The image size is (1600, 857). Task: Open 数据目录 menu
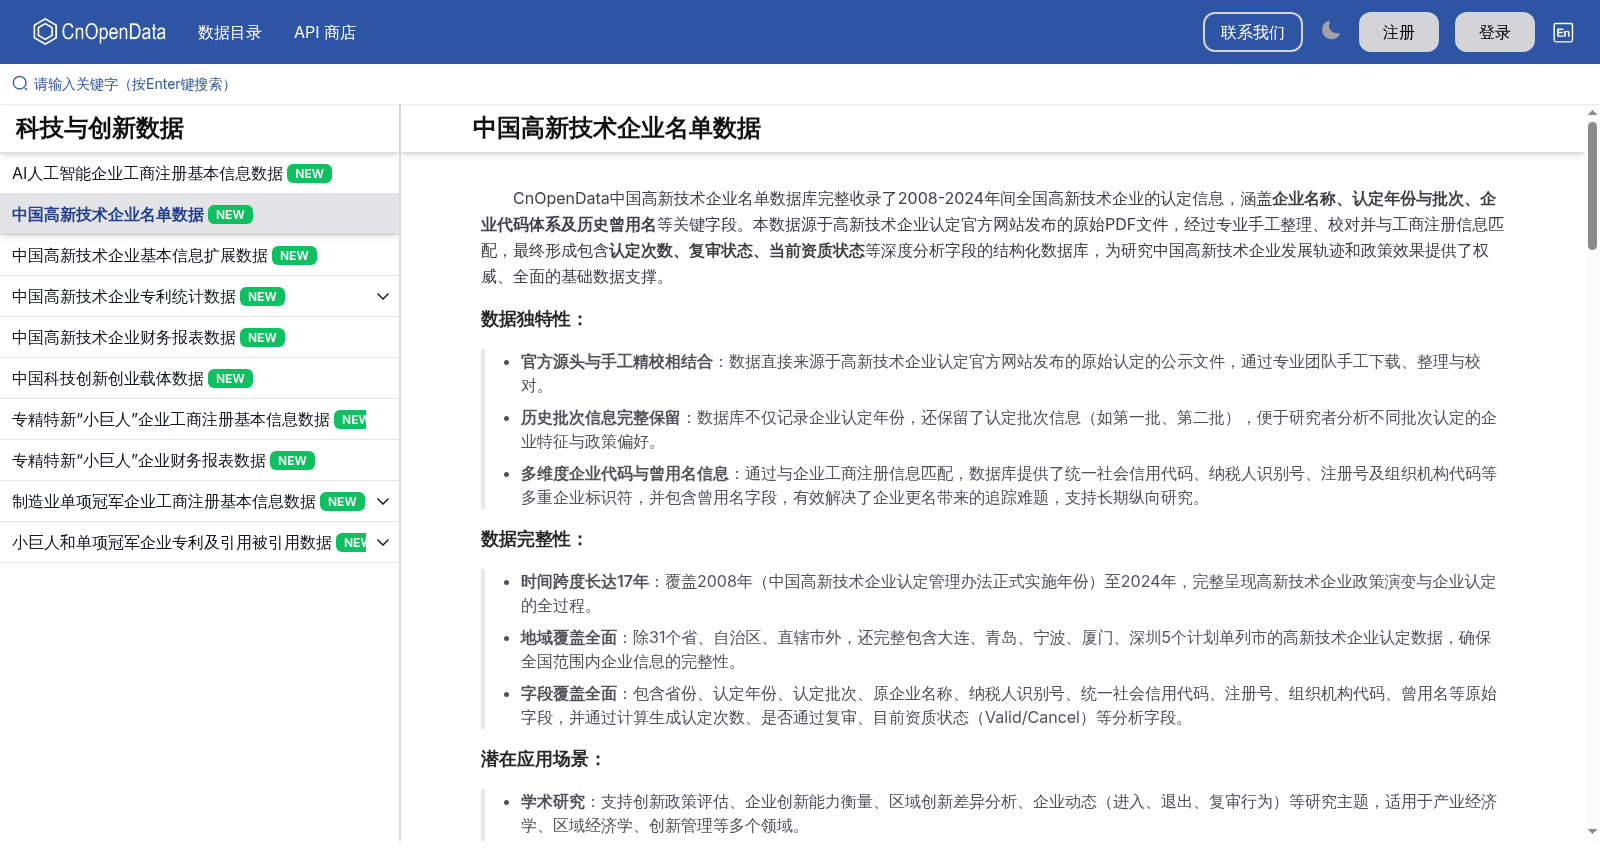[229, 32]
